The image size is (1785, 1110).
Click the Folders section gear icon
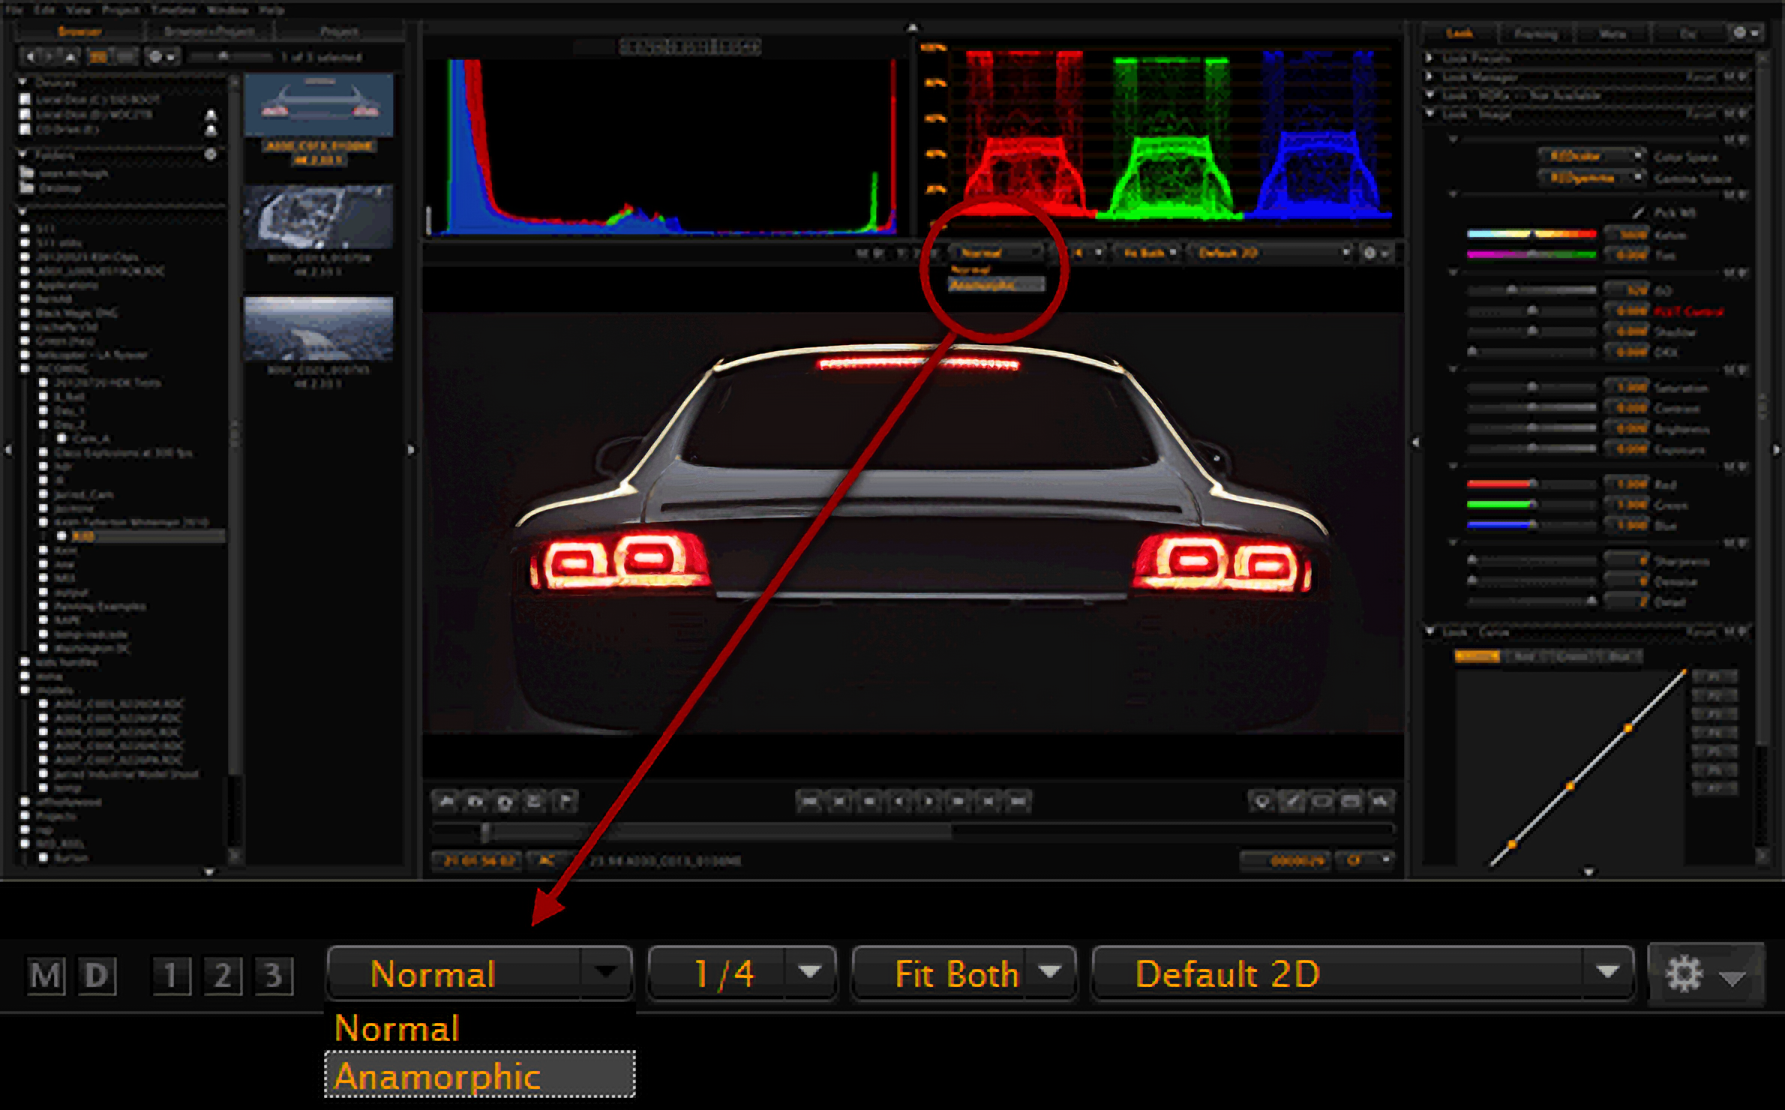[210, 155]
